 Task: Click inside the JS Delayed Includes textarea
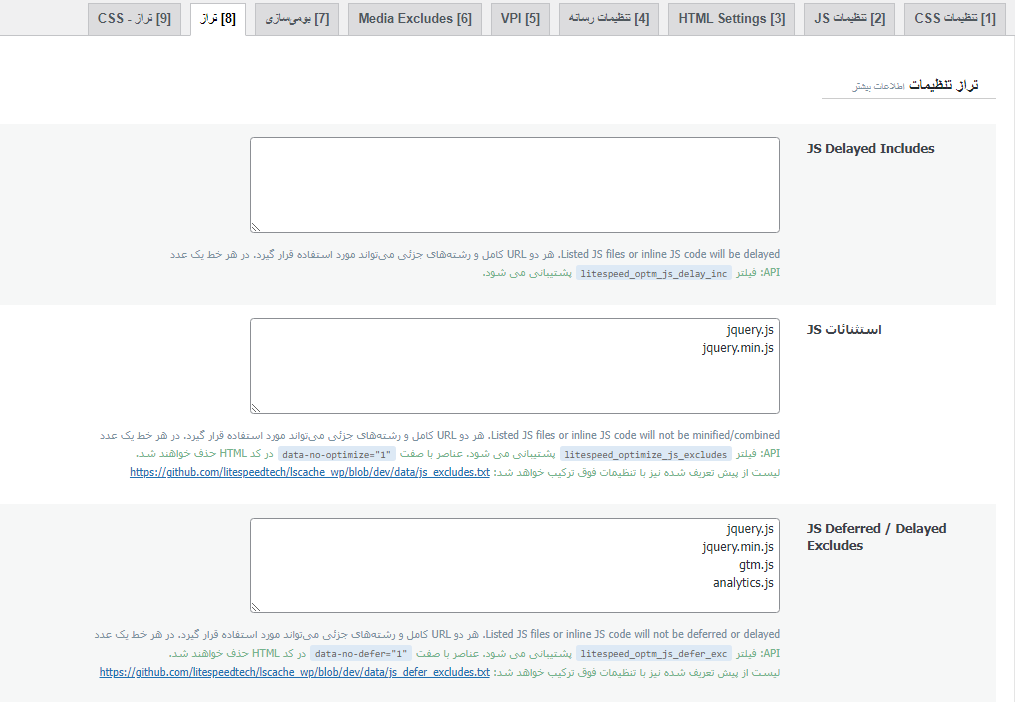click(x=514, y=185)
